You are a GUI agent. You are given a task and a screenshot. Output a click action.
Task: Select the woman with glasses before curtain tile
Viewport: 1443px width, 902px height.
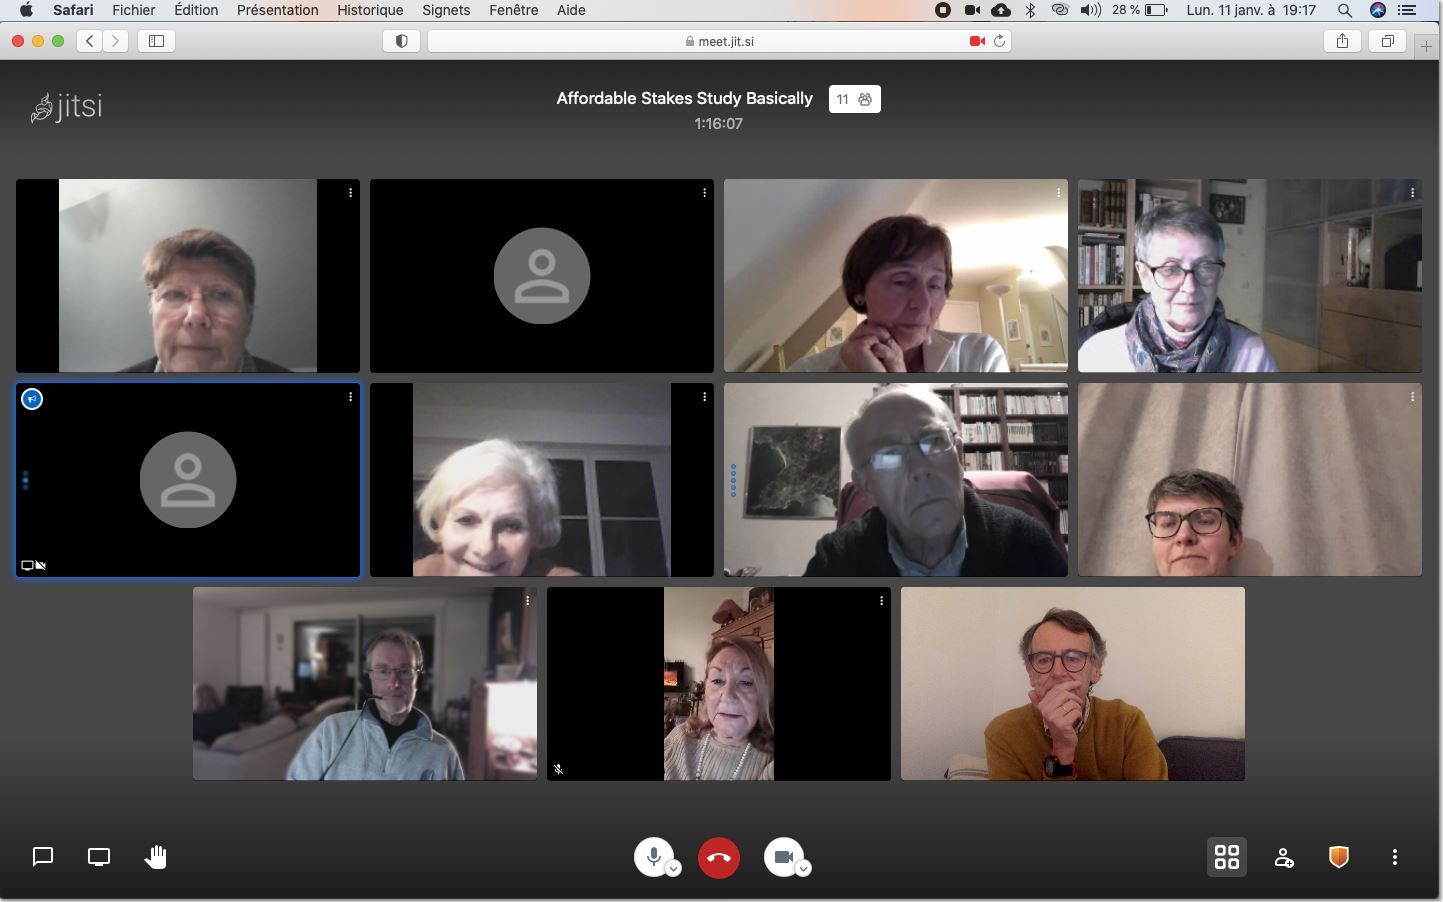[1250, 480]
